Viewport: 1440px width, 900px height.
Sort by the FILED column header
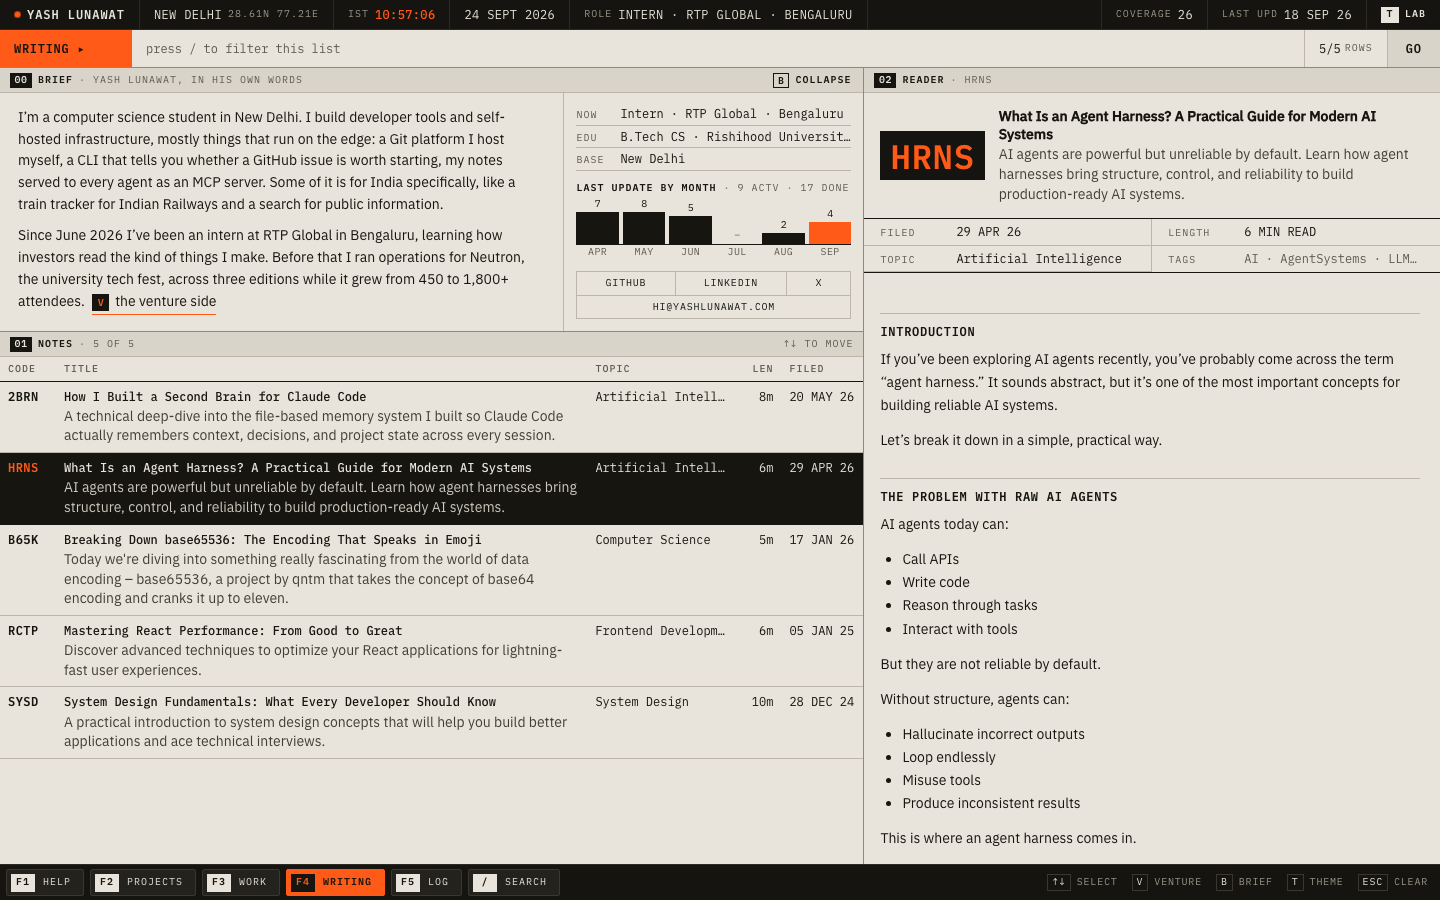(x=807, y=369)
